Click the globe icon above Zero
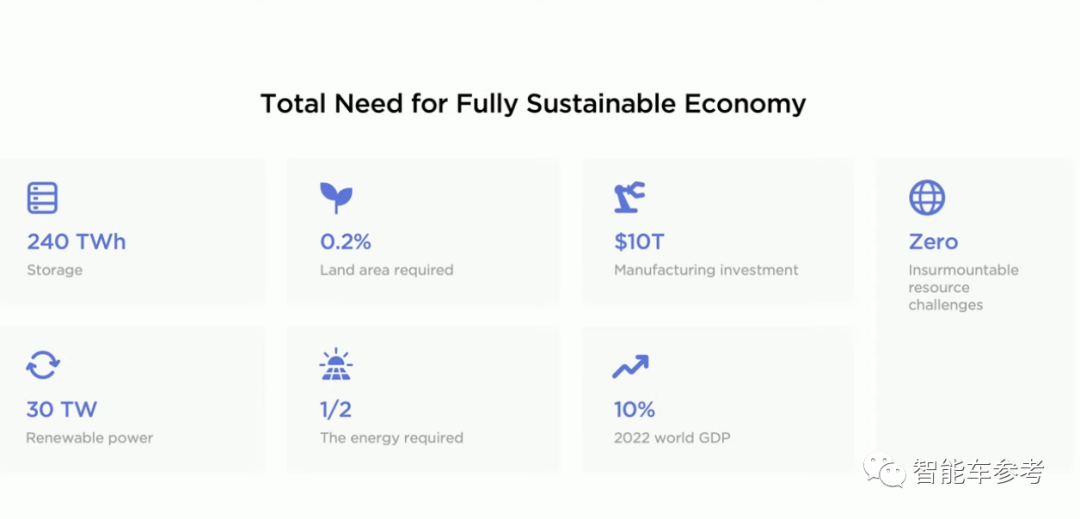This screenshot has height=519, width=1080. coord(926,198)
